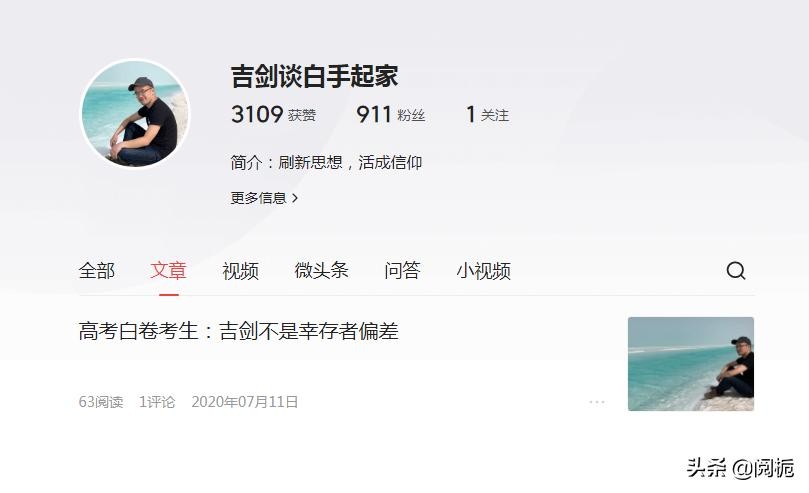Click the 2020年07月11日 publish date
The width and height of the screenshot is (809, 493).
245,402
